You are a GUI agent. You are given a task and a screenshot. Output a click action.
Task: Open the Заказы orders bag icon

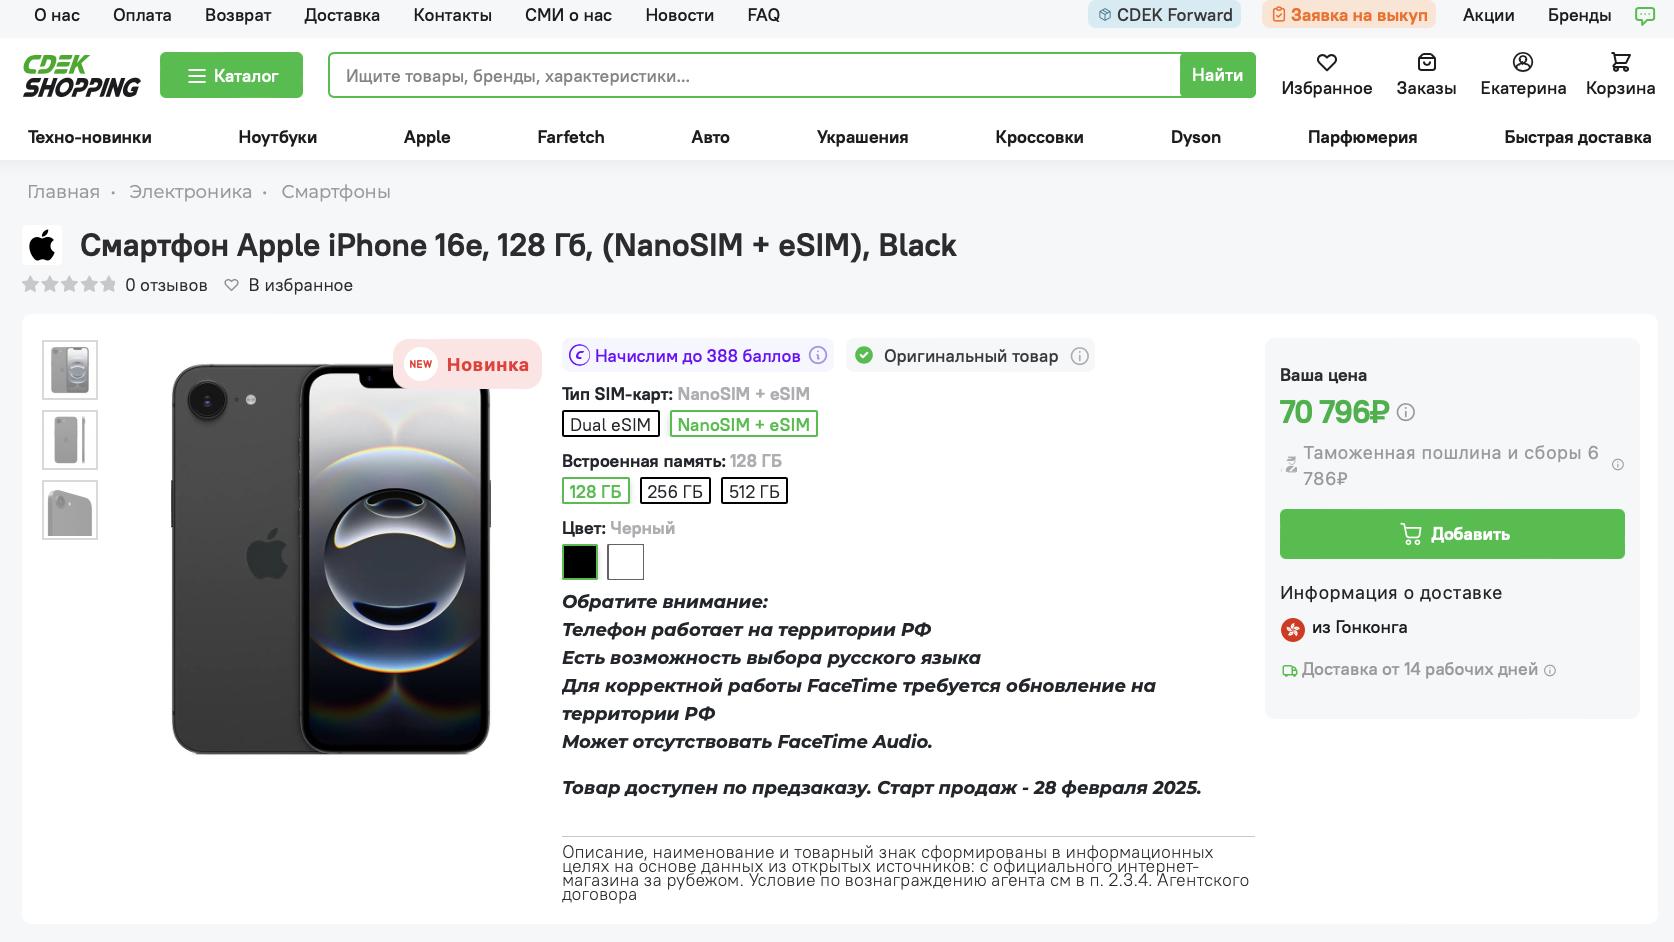coord(1426,63)
